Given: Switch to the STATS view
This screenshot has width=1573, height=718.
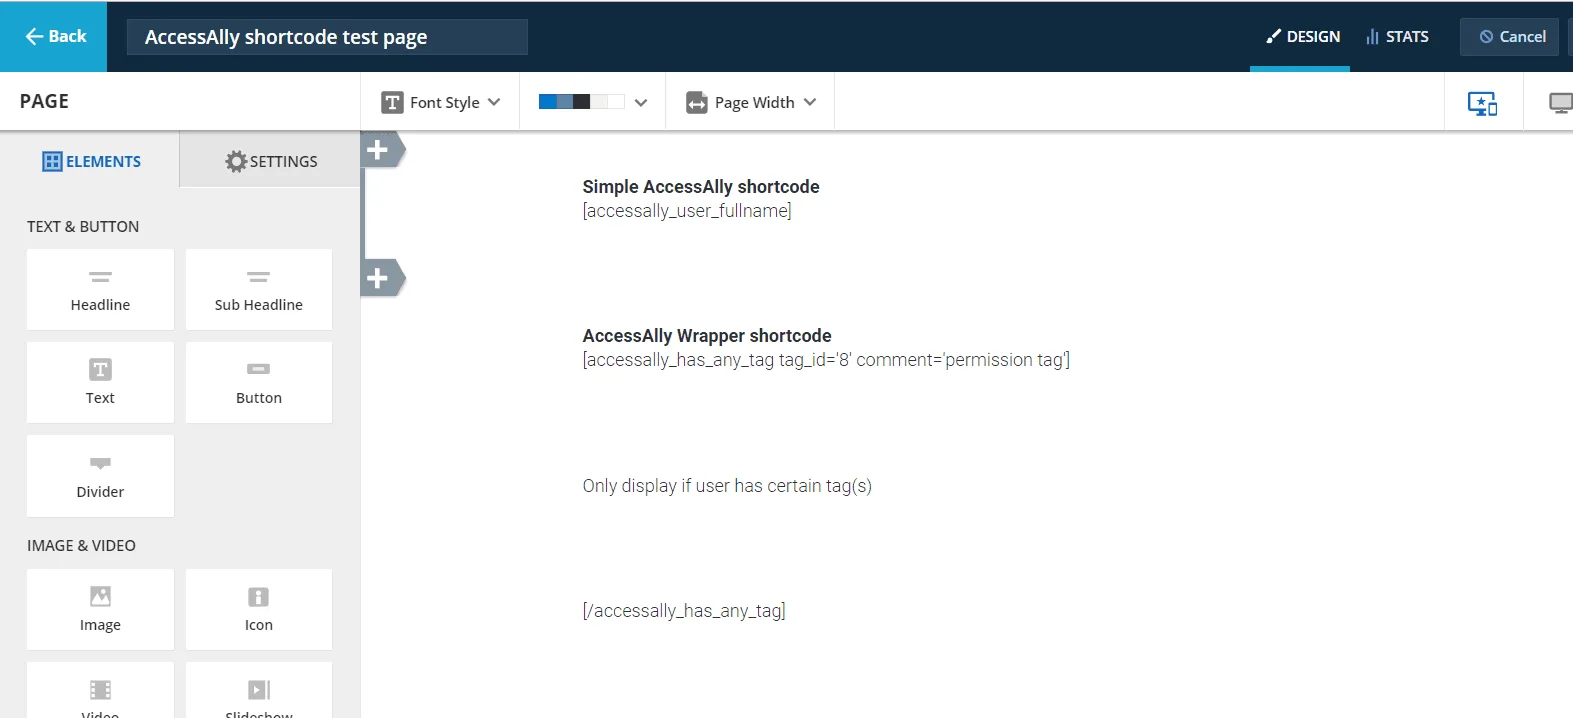Looking at the screenshot, I should click(1398, 36).
